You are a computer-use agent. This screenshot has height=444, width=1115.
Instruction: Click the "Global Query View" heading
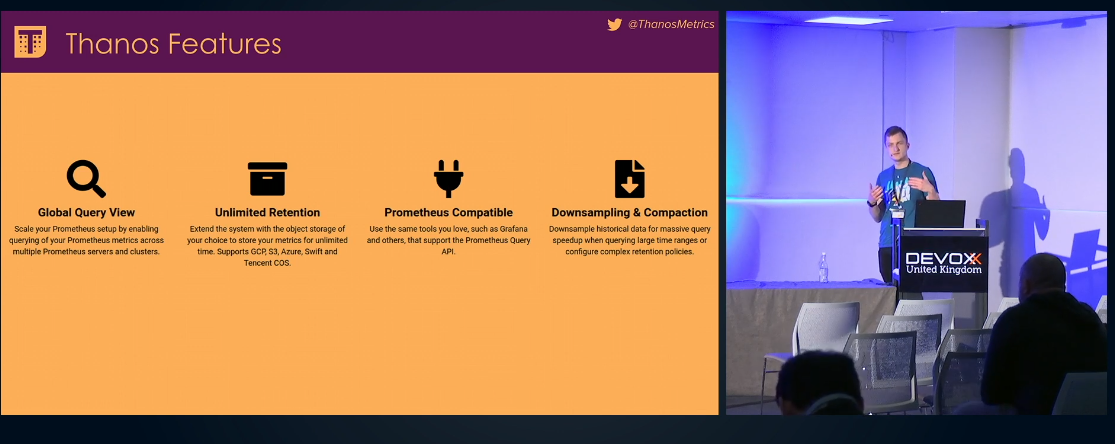[86, 212]
